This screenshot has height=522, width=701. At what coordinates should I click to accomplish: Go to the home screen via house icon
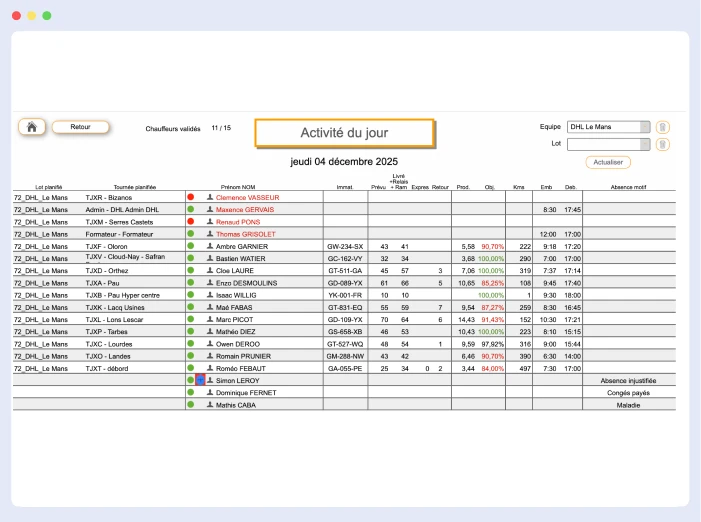(32, 127)
